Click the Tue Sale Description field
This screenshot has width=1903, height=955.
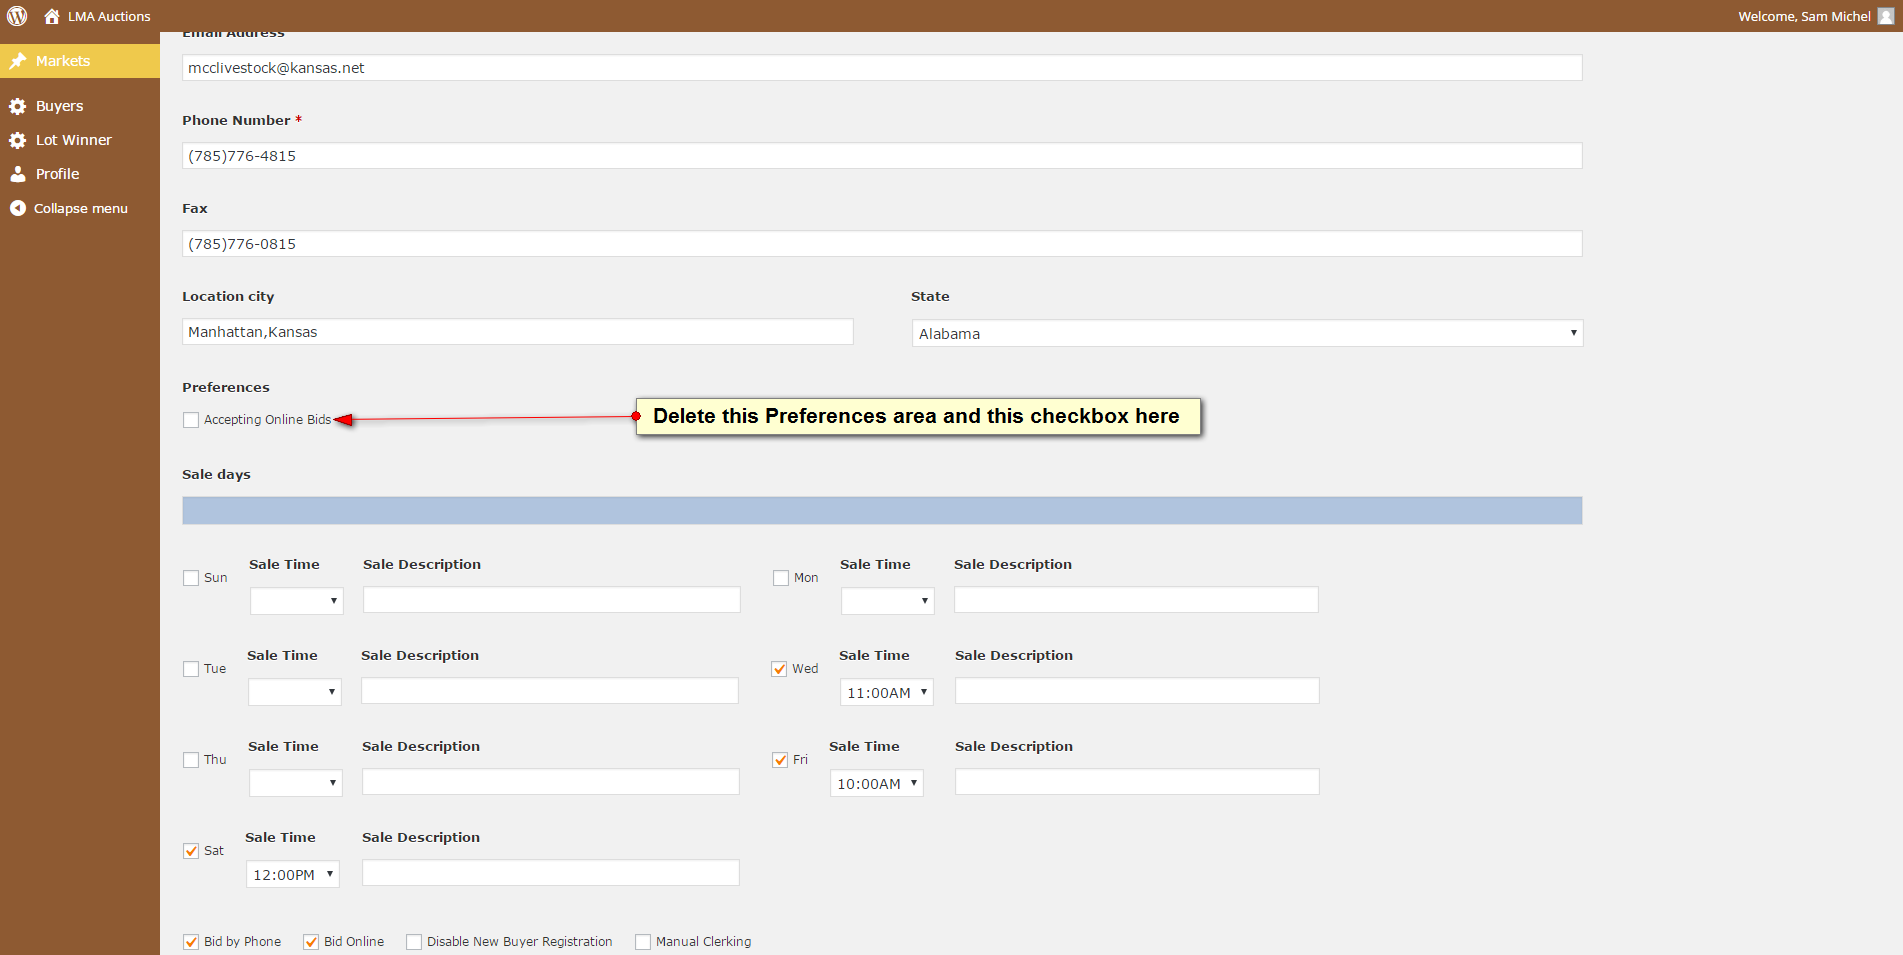(x=550, y=691)
